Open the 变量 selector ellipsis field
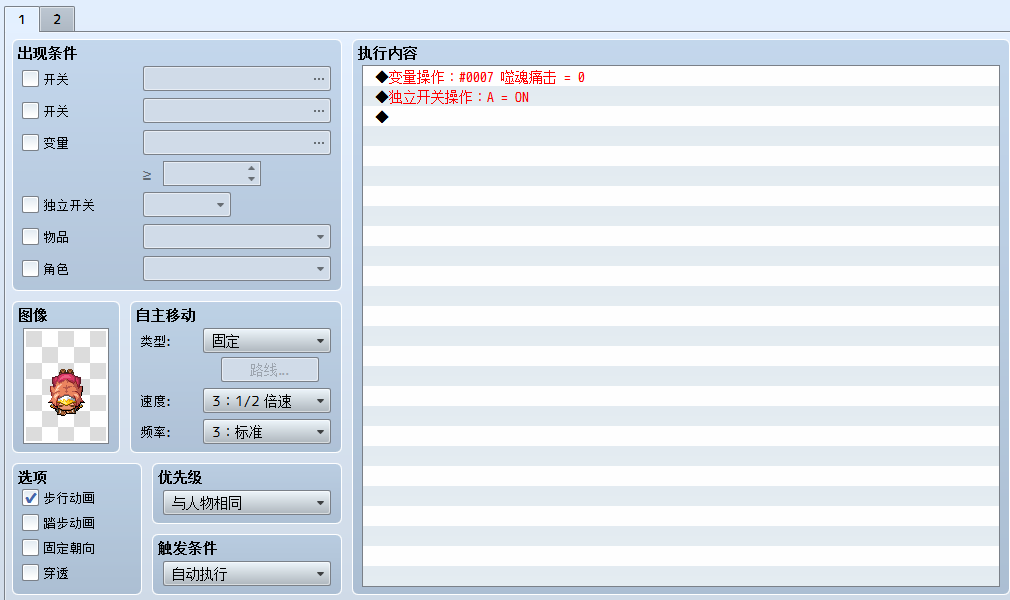The height and width of the screenshot is (600, 1010). pyautogui.click(x=237, y=142)
